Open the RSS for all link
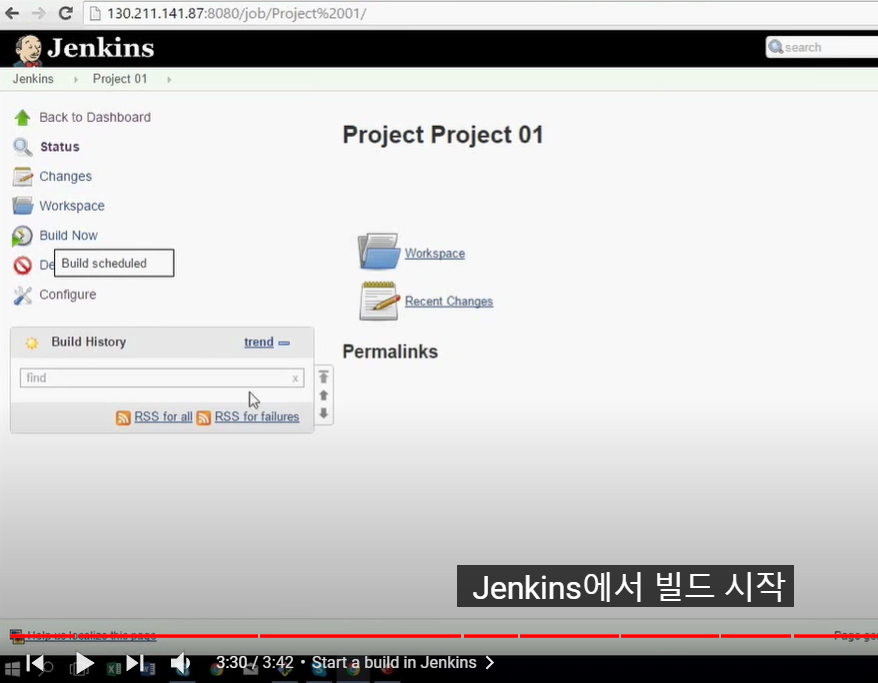 tap(163, 417)
